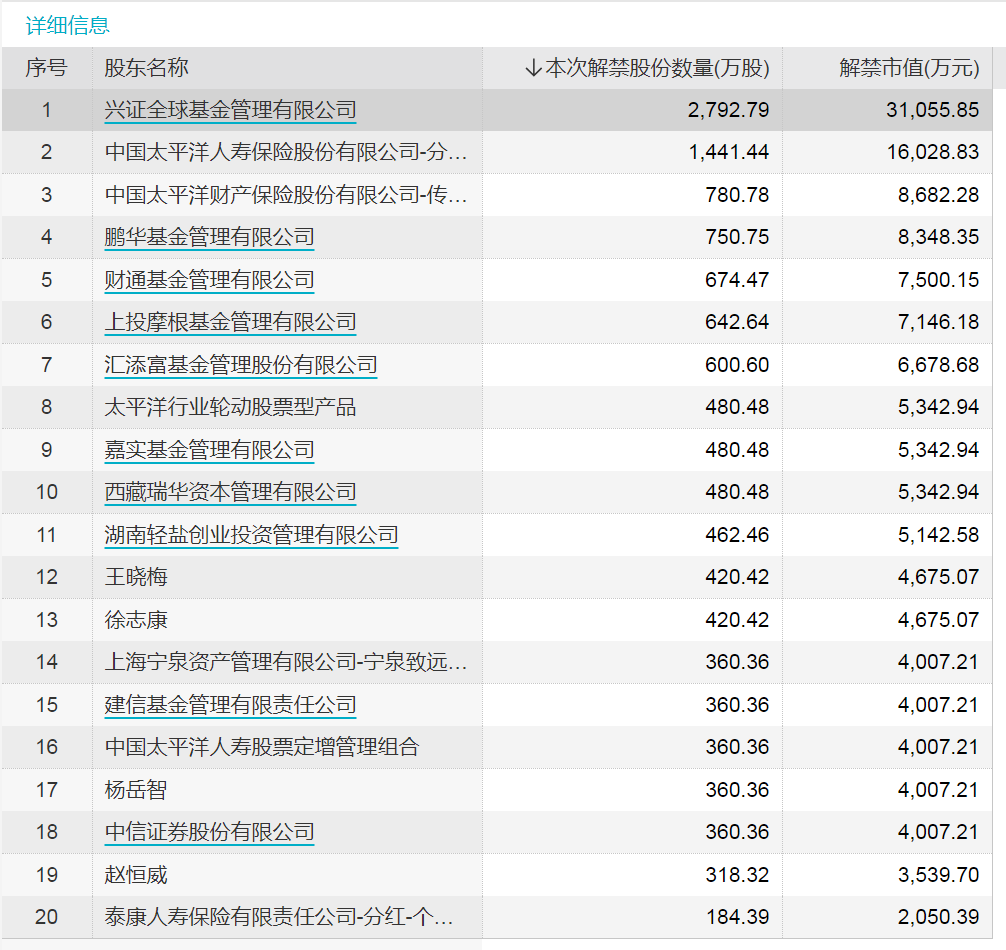Click share quantity 184.39
Viewport: 1006px width, 950px height.
click(737, 917)
